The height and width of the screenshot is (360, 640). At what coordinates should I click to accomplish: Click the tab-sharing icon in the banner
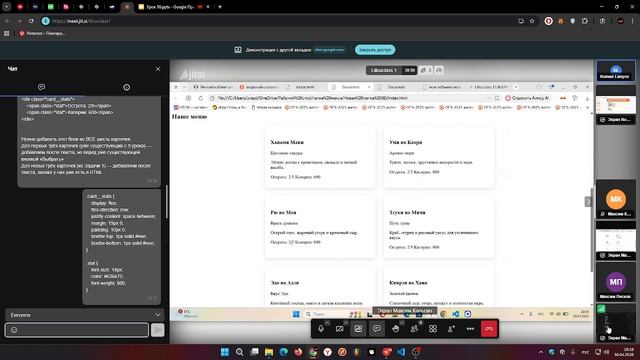tap(238, 49)
